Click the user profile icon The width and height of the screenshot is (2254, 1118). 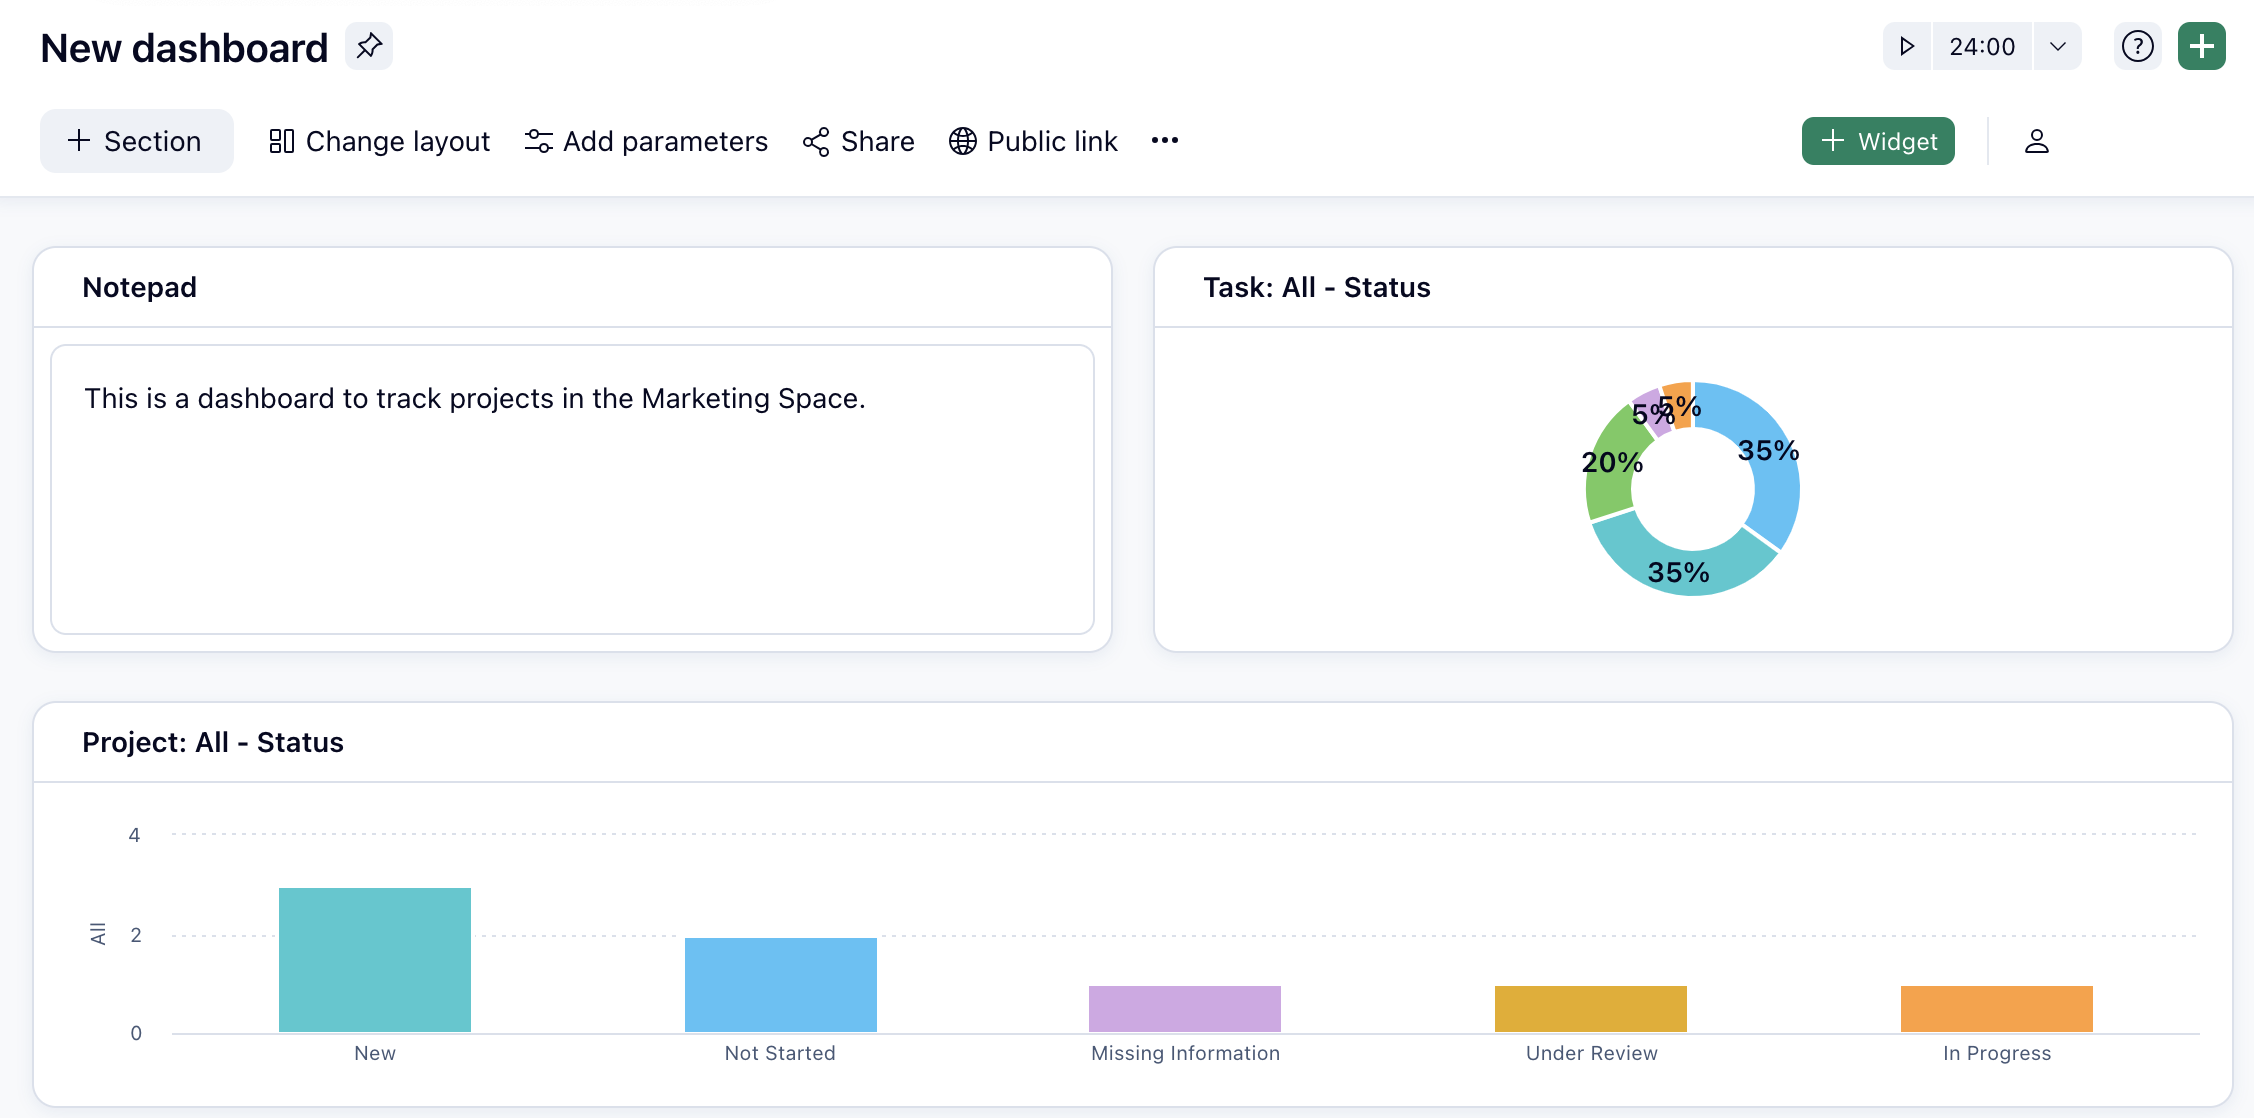(x=2036, y=141)
